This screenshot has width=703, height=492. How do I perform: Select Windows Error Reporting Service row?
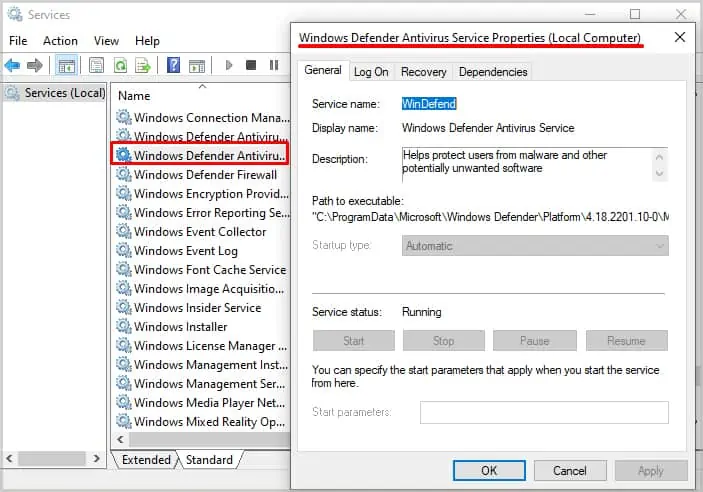pos(203,212)
